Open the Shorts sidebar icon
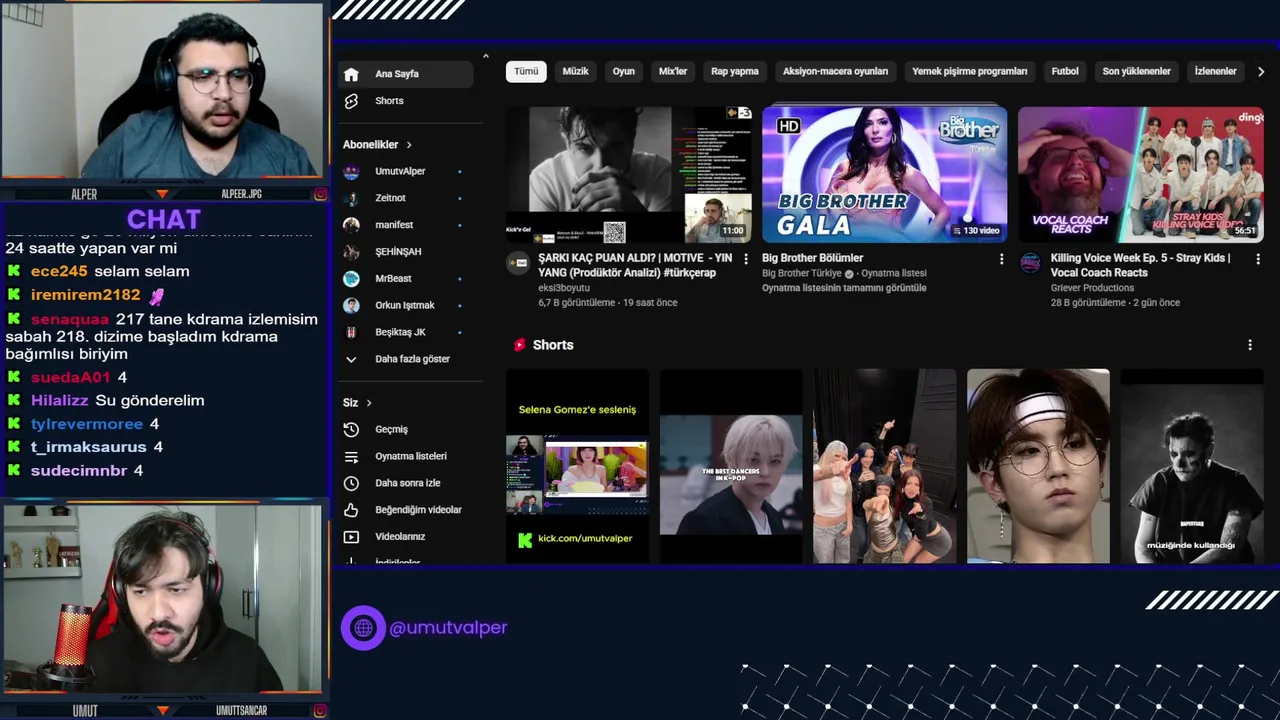1280x720 pixels. point(351,101)
